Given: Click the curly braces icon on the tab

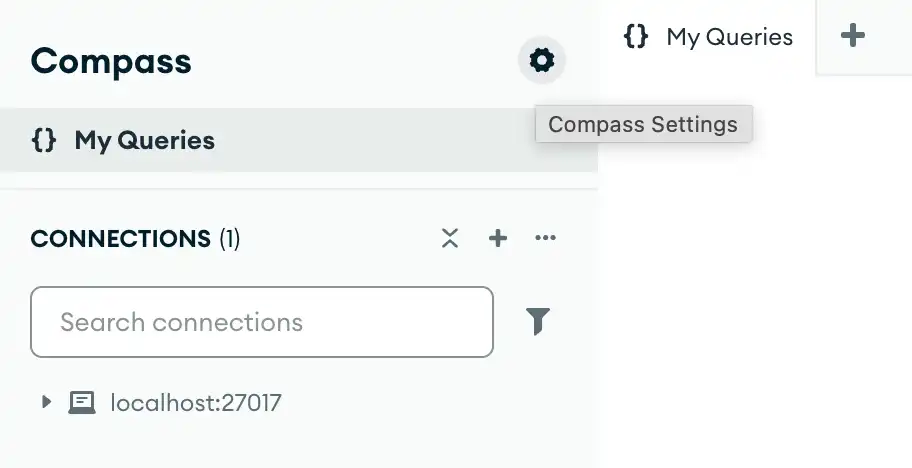Looking at the screenshot, I should tap(635, 37).
